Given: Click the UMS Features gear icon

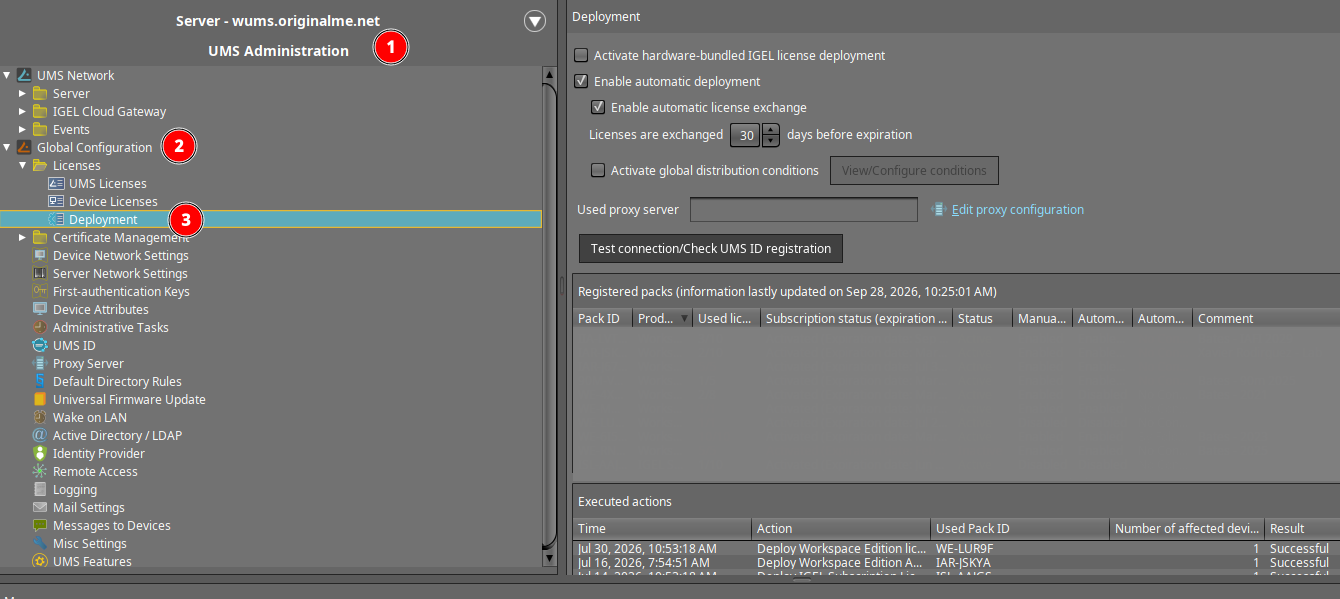Looking at the screenshot, I should (x=40, y=562).
